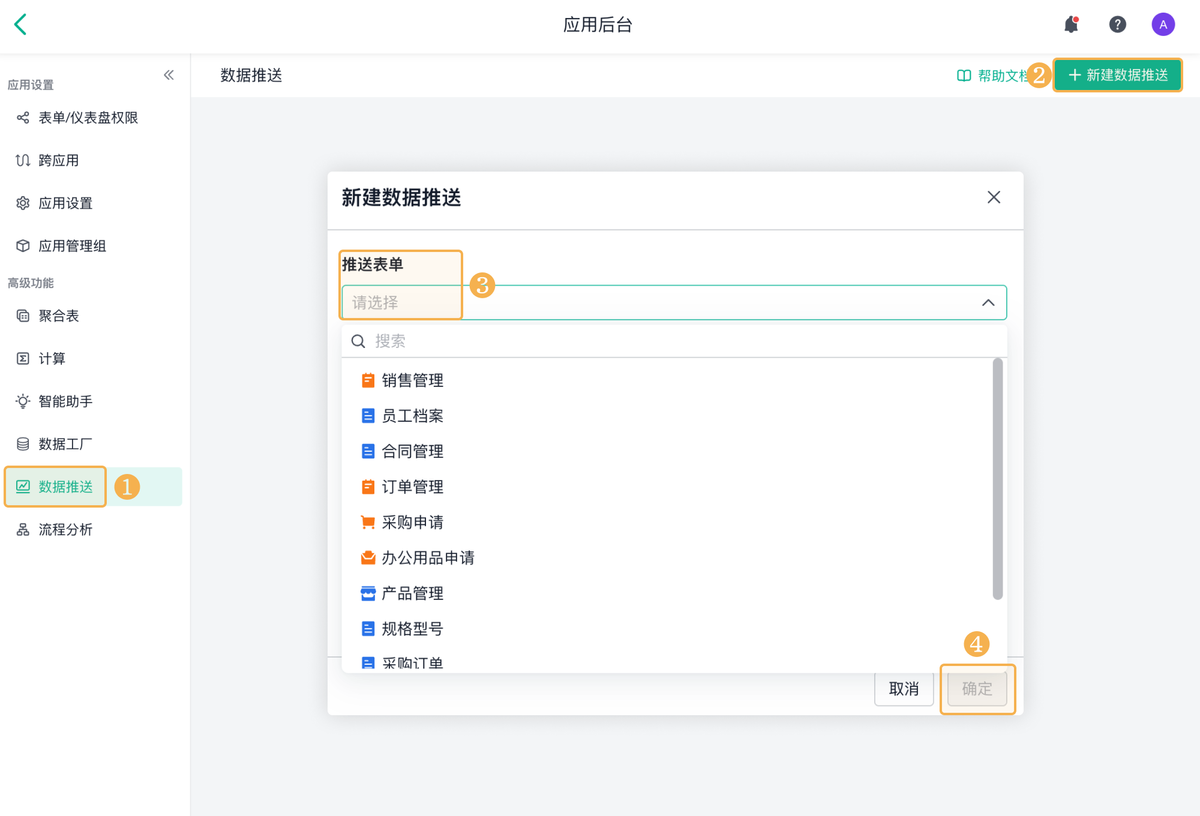This screenshot has width=1200, height=816.
Task: Click the 新建数据推送 button
Action: tap(1118, 75)
